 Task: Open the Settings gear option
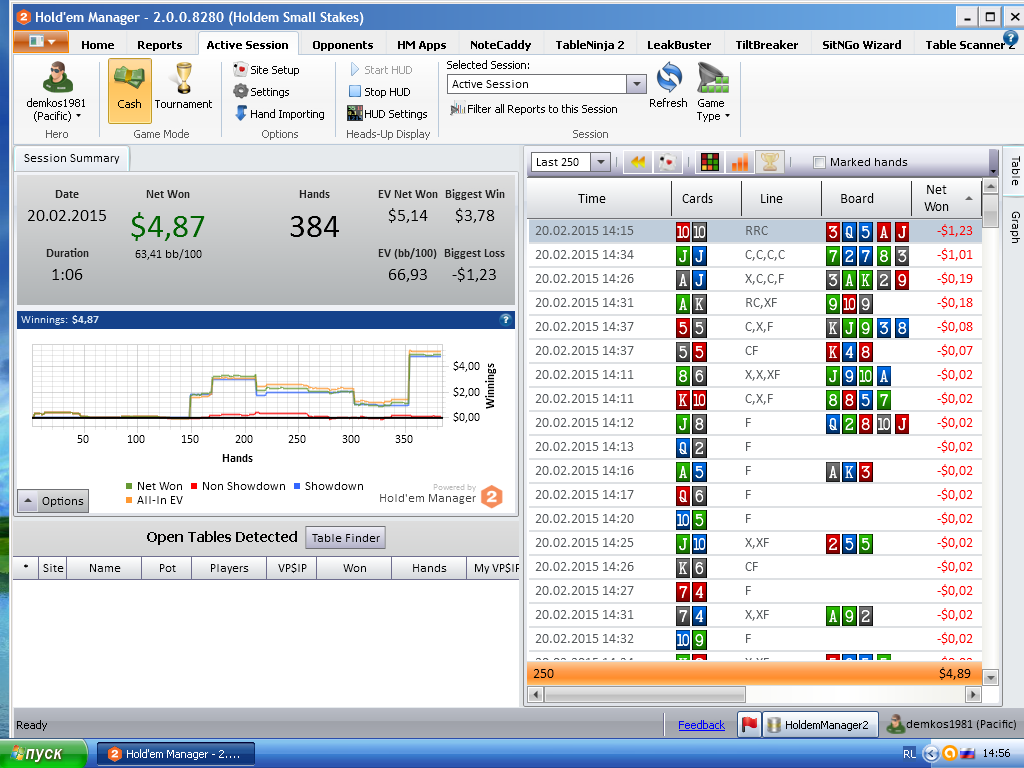coord(261,92)
